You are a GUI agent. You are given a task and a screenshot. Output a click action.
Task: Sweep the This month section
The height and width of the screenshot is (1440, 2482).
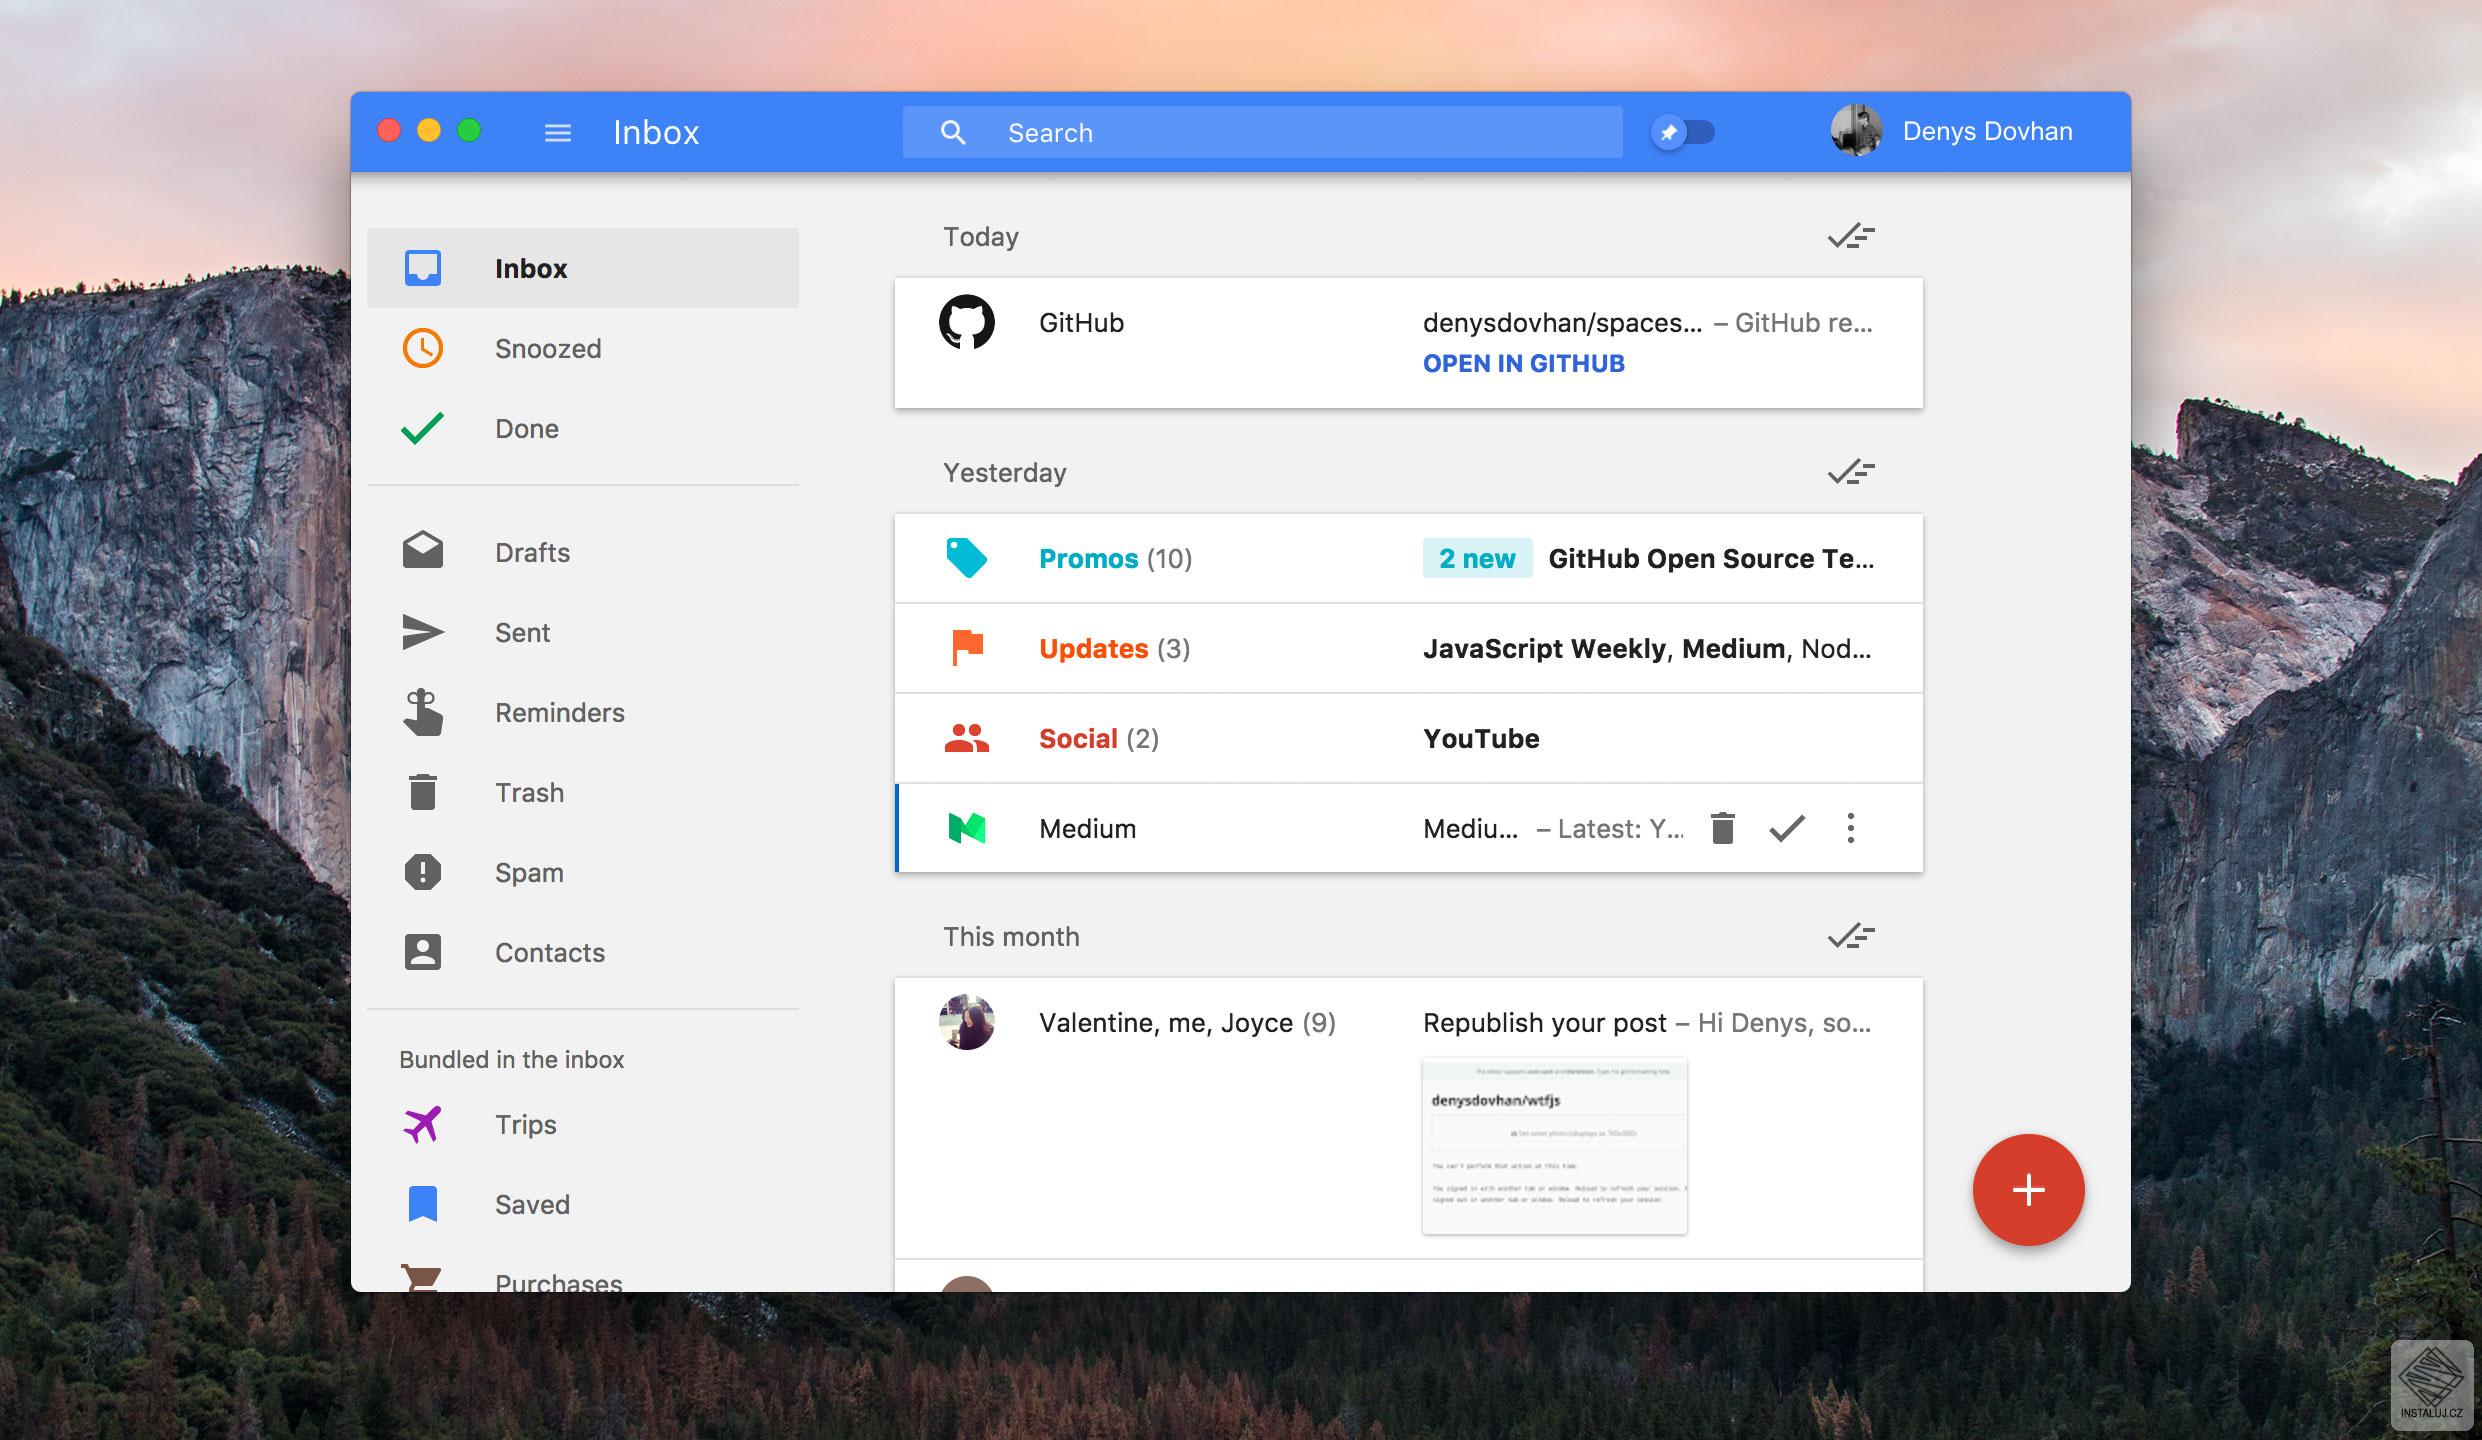coord(1850,936)
